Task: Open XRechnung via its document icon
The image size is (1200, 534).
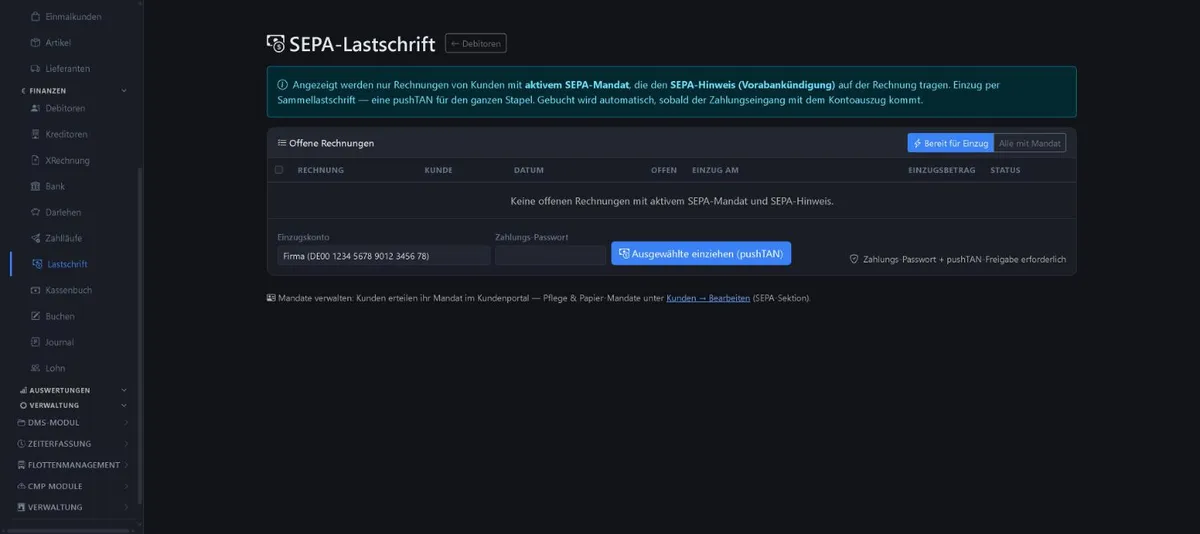Action: 36,160
